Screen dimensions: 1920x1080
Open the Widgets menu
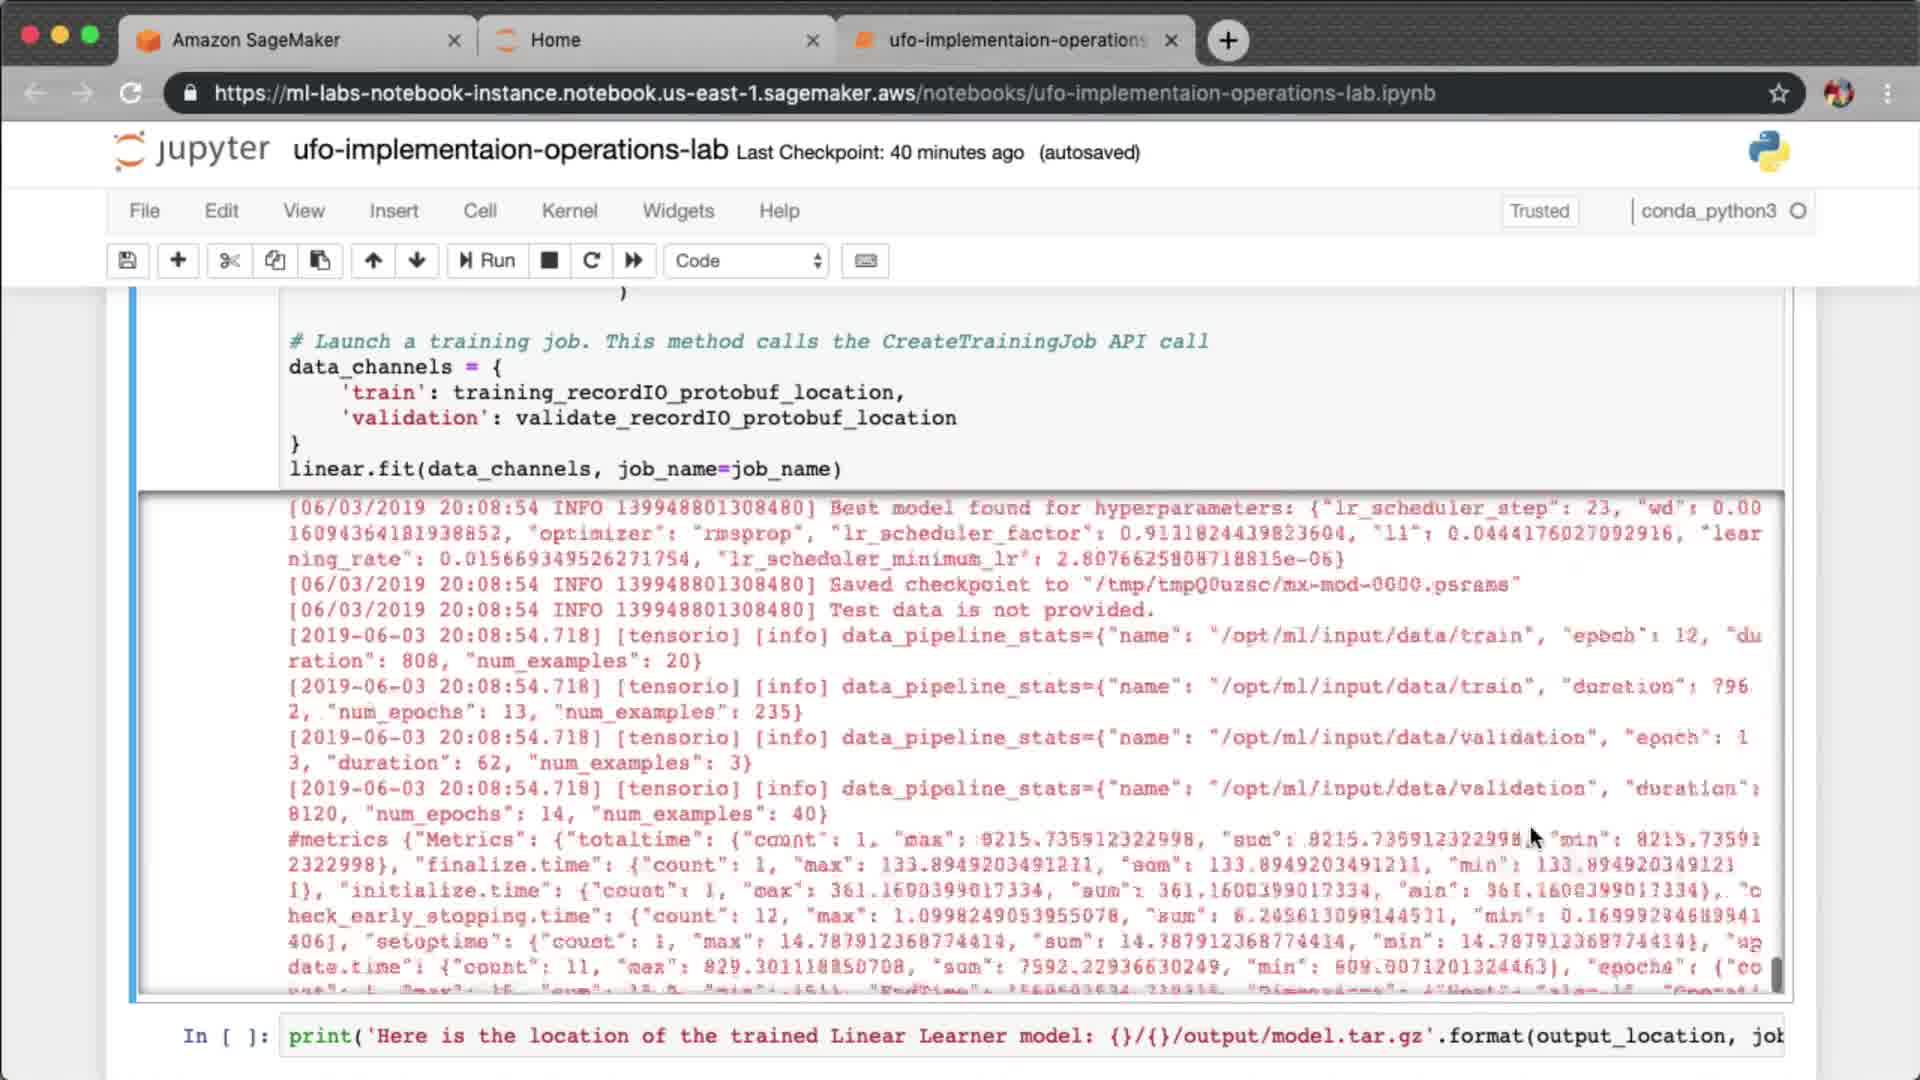[x=678, y=211]
